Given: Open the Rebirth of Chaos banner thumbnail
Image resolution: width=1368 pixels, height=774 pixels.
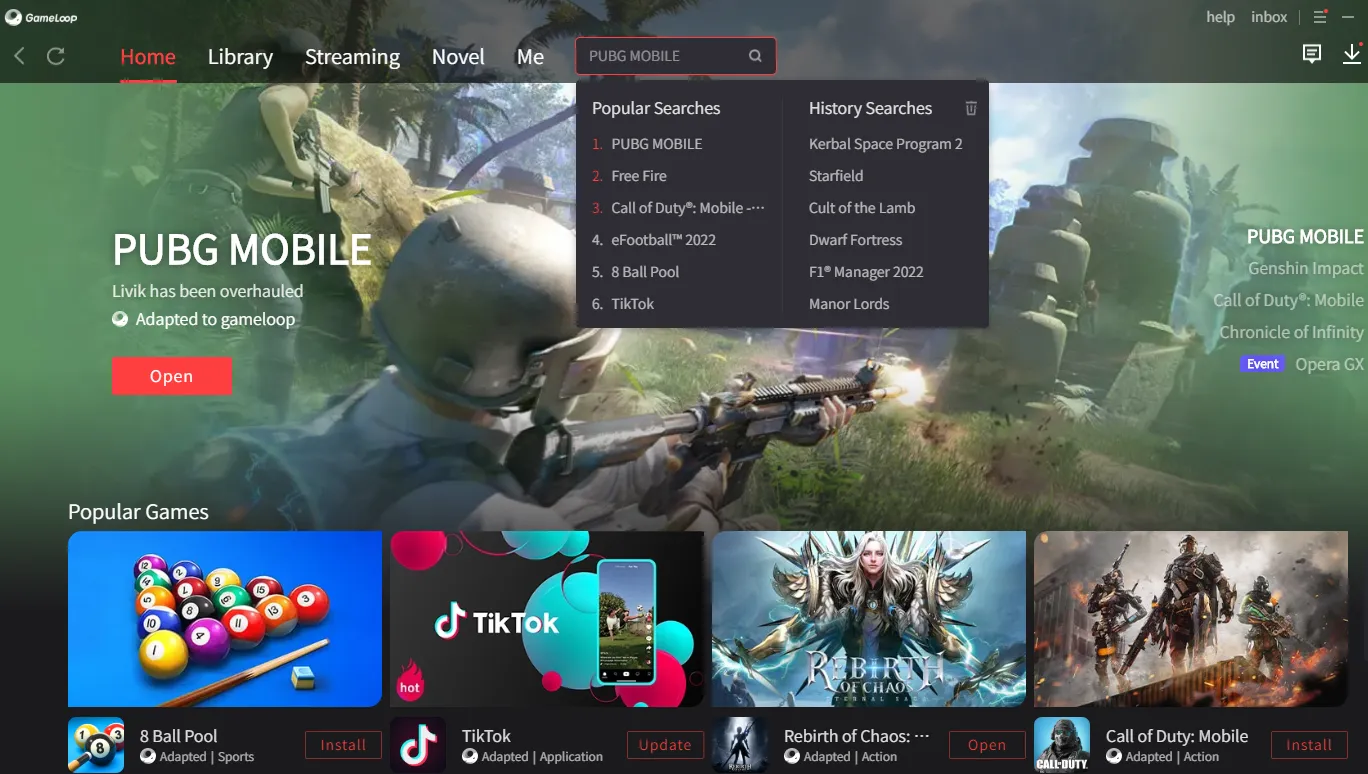Looking at the screenshot, I should (x=869, y=619).
